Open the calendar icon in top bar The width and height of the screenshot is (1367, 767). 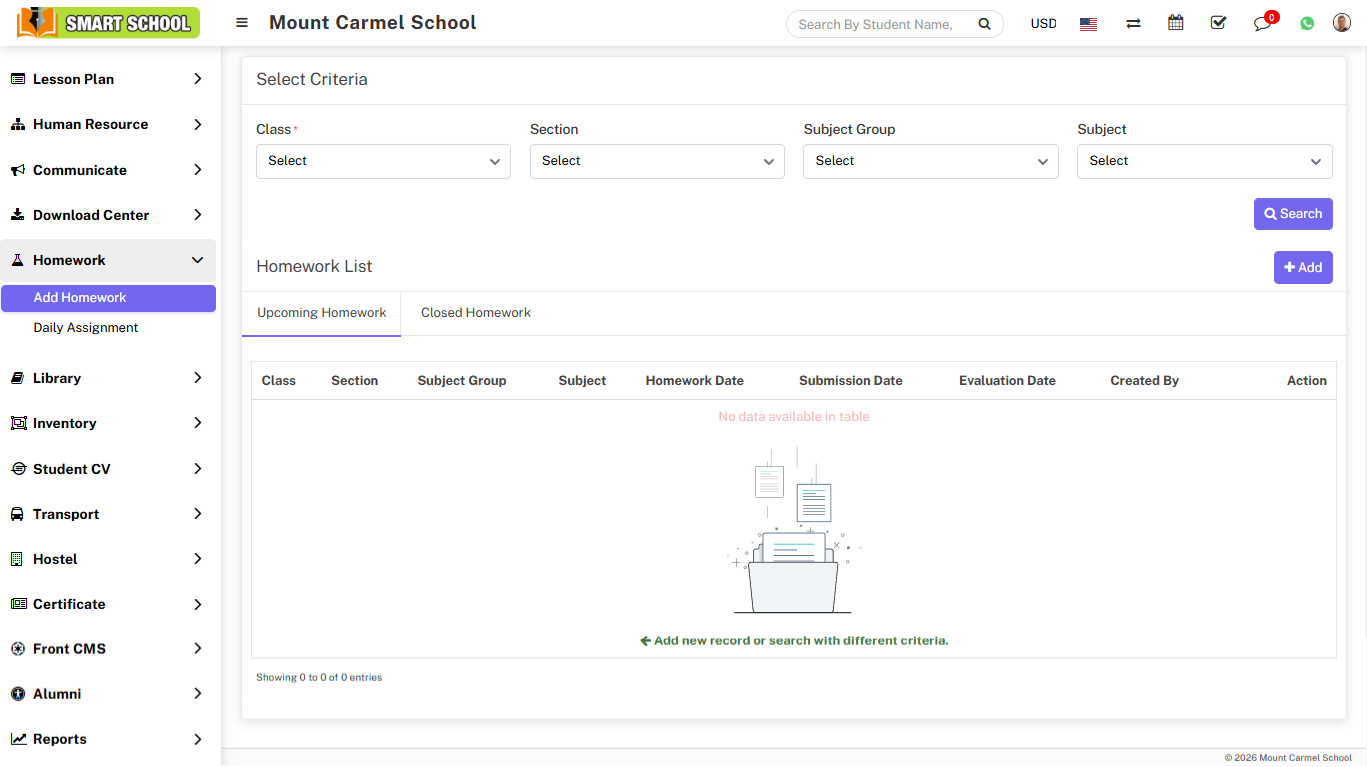[x=1176, y=23]
